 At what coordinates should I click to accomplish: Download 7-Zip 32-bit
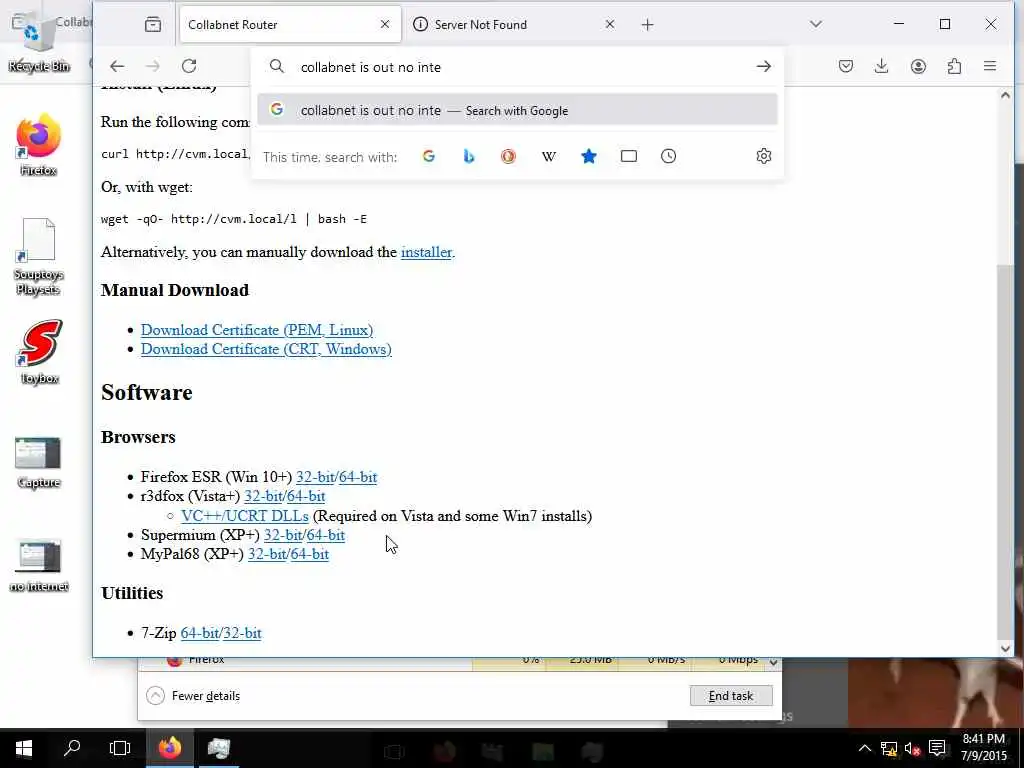click(x=242, y=633)
